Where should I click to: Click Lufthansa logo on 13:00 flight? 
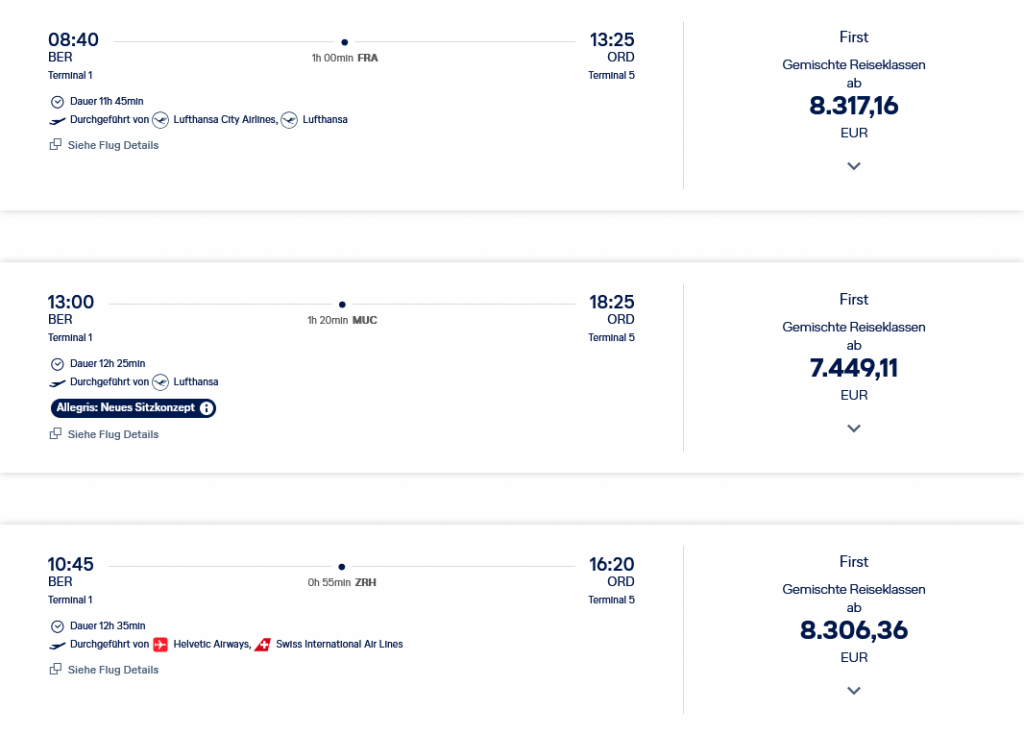coord(161,382)
